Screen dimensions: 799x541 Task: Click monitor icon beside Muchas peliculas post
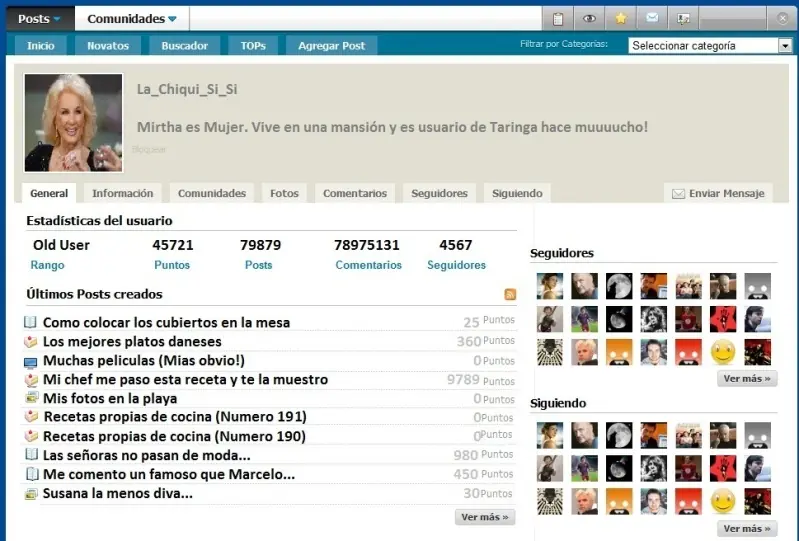(31, 363)
